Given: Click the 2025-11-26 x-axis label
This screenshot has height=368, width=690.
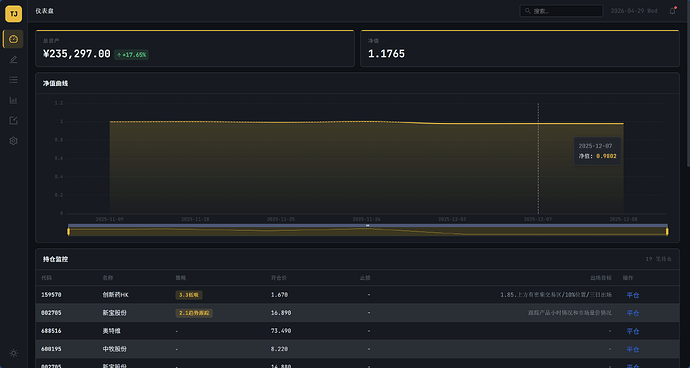Looking at the screenshot, I should 367,219.
